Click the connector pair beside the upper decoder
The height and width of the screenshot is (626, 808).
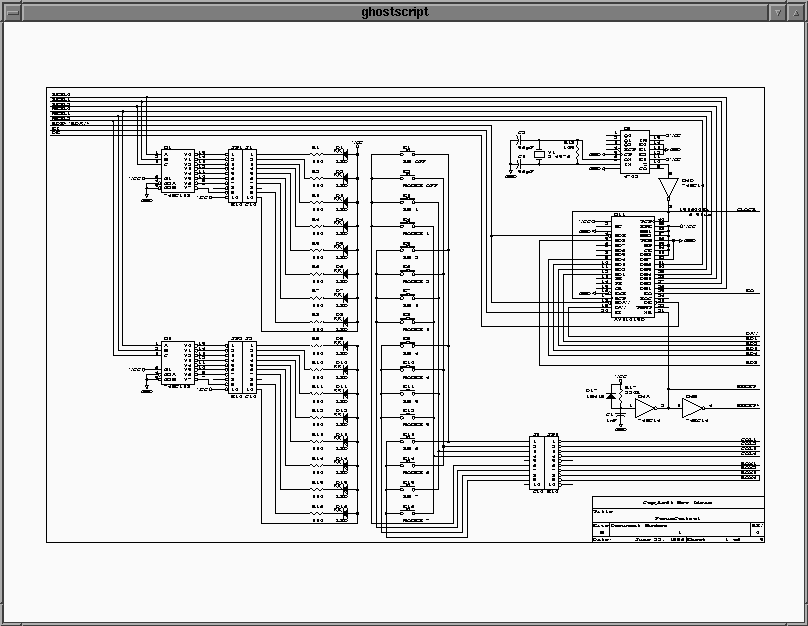242,177
